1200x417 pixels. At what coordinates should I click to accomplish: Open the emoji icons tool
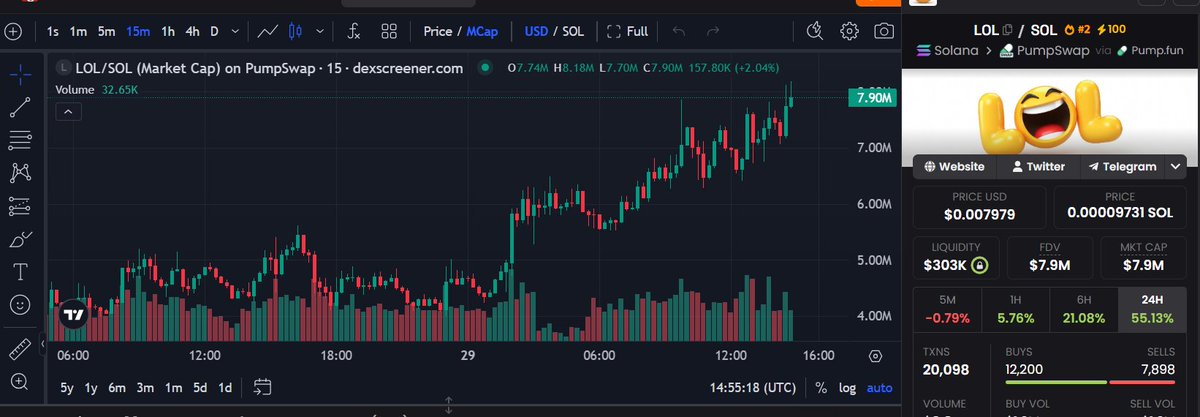pos(20,304)
